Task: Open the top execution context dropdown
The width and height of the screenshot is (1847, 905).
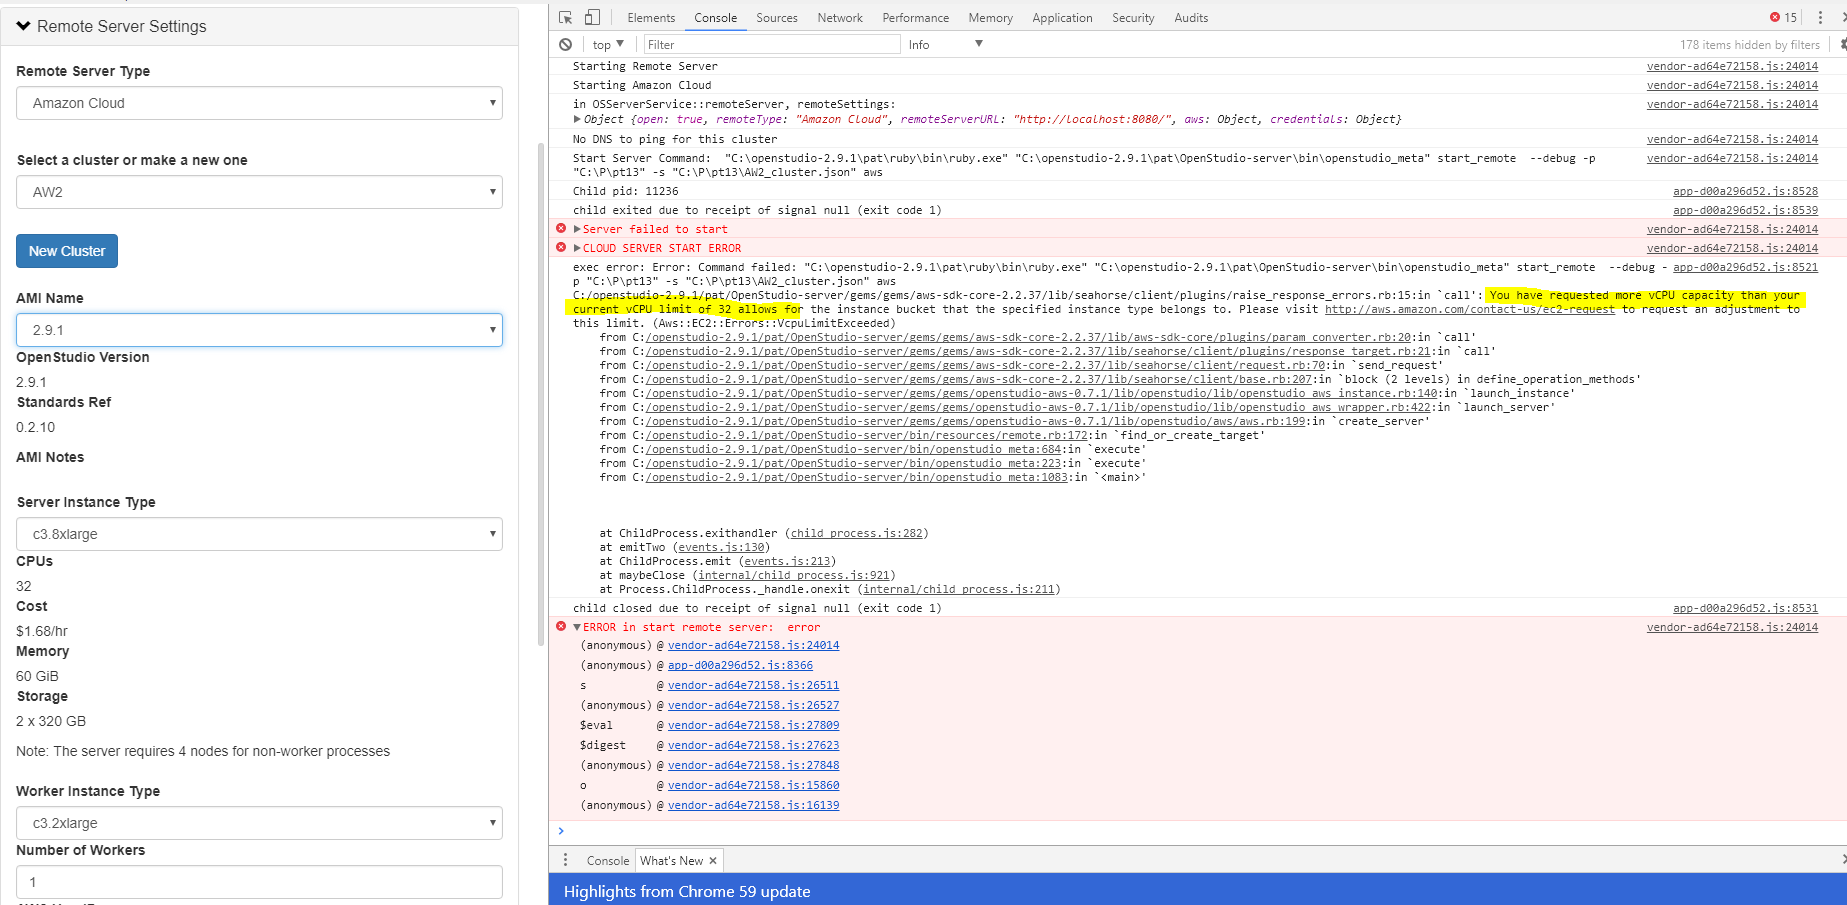Action: (608, 44)
